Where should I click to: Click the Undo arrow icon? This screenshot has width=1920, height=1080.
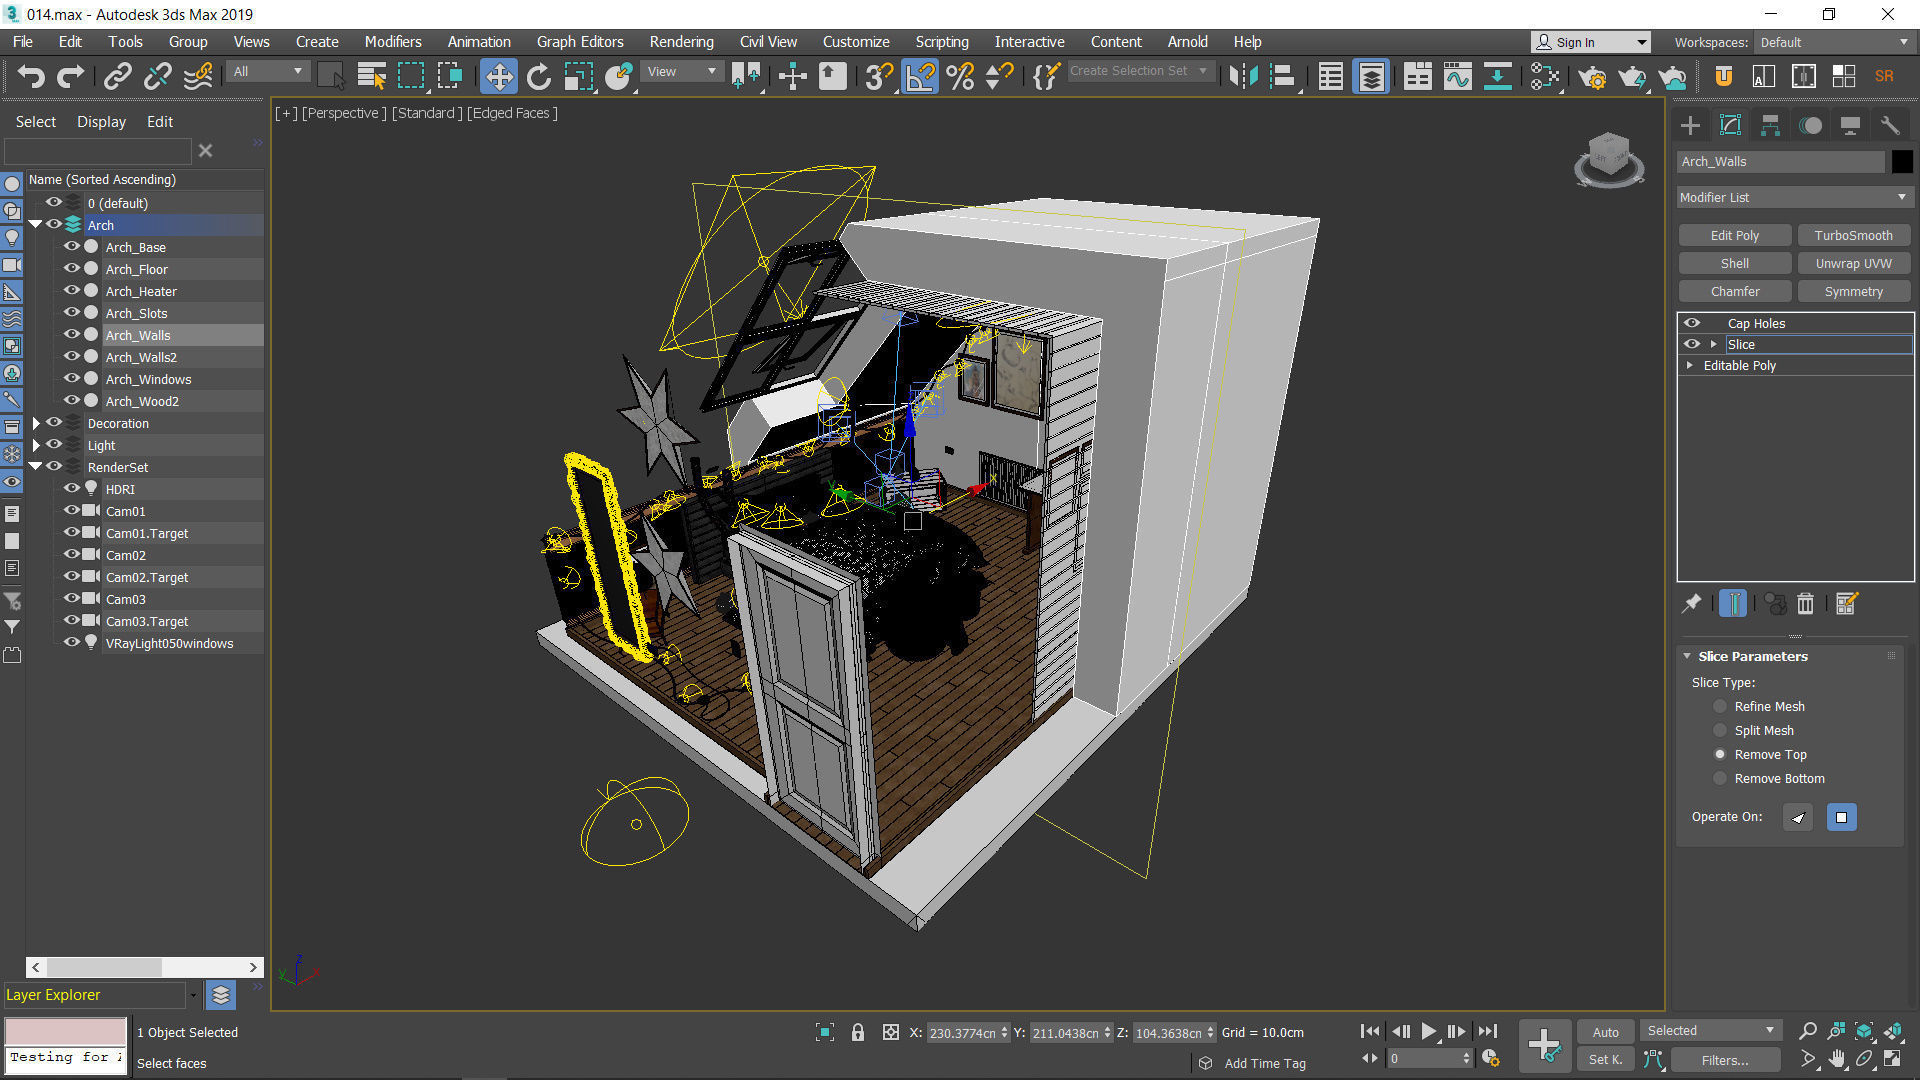pos(31,76)
